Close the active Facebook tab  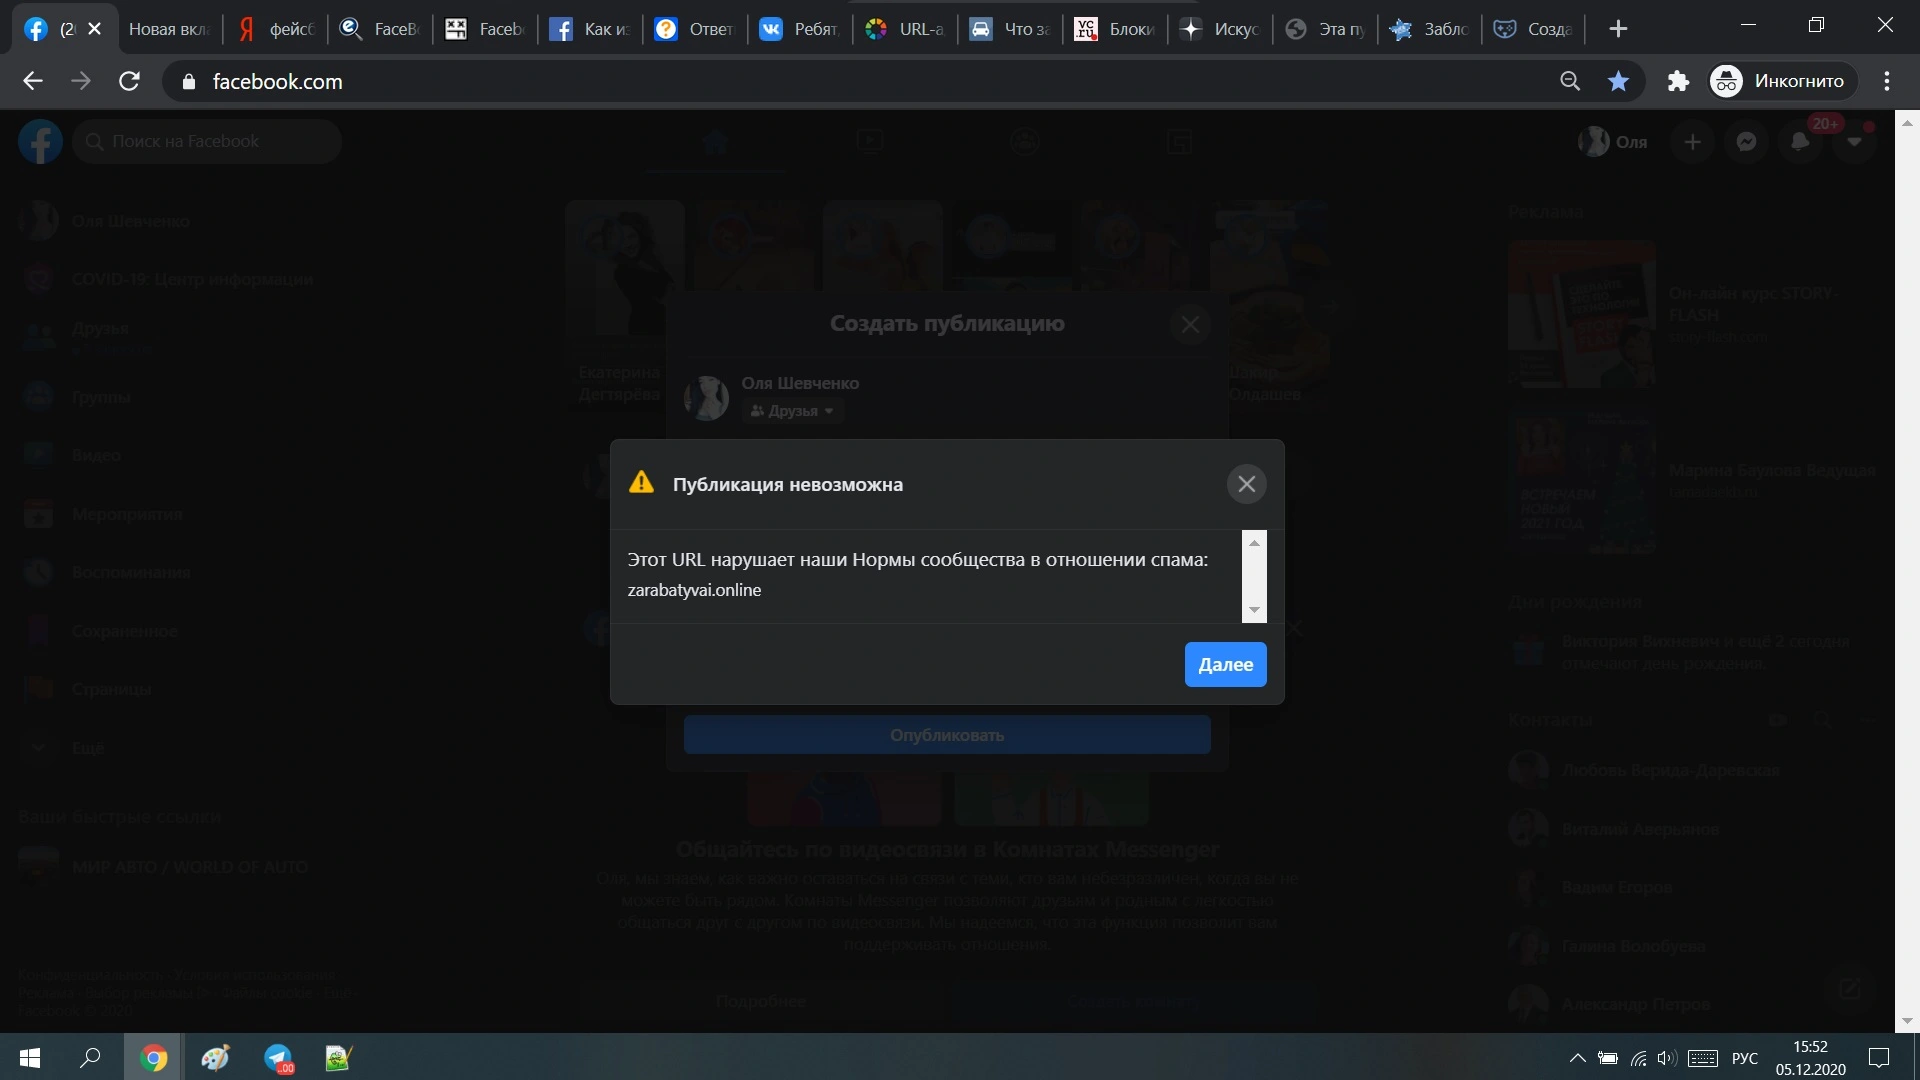pyautogui.click(x=95, y=29)
